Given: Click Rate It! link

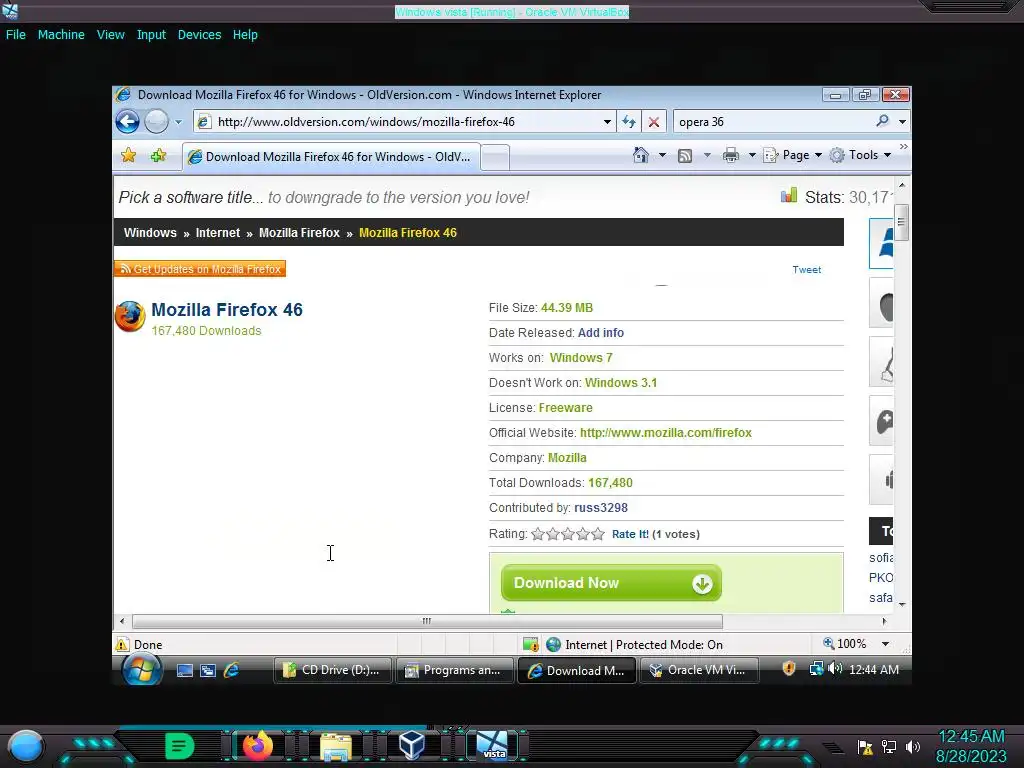Looking at the screenshot, I should [x=630, y=534].
